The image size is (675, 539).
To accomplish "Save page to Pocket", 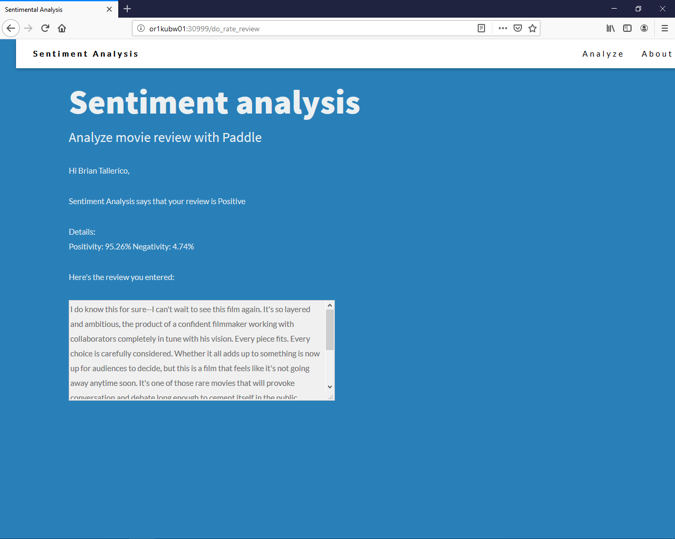I will pyautogui.click(x=518, y=28).
